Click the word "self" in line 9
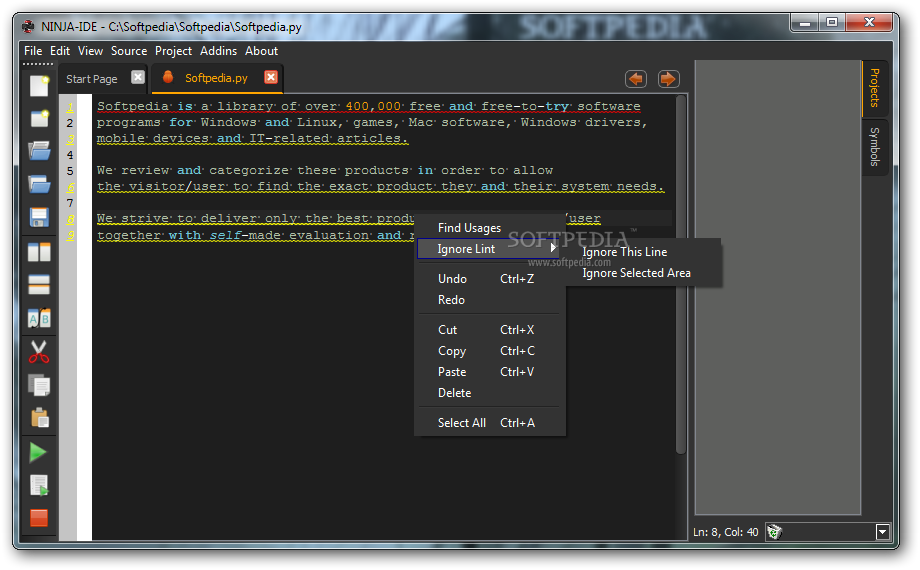Screen dimensions: 920x570 click(x=225, y=235)
